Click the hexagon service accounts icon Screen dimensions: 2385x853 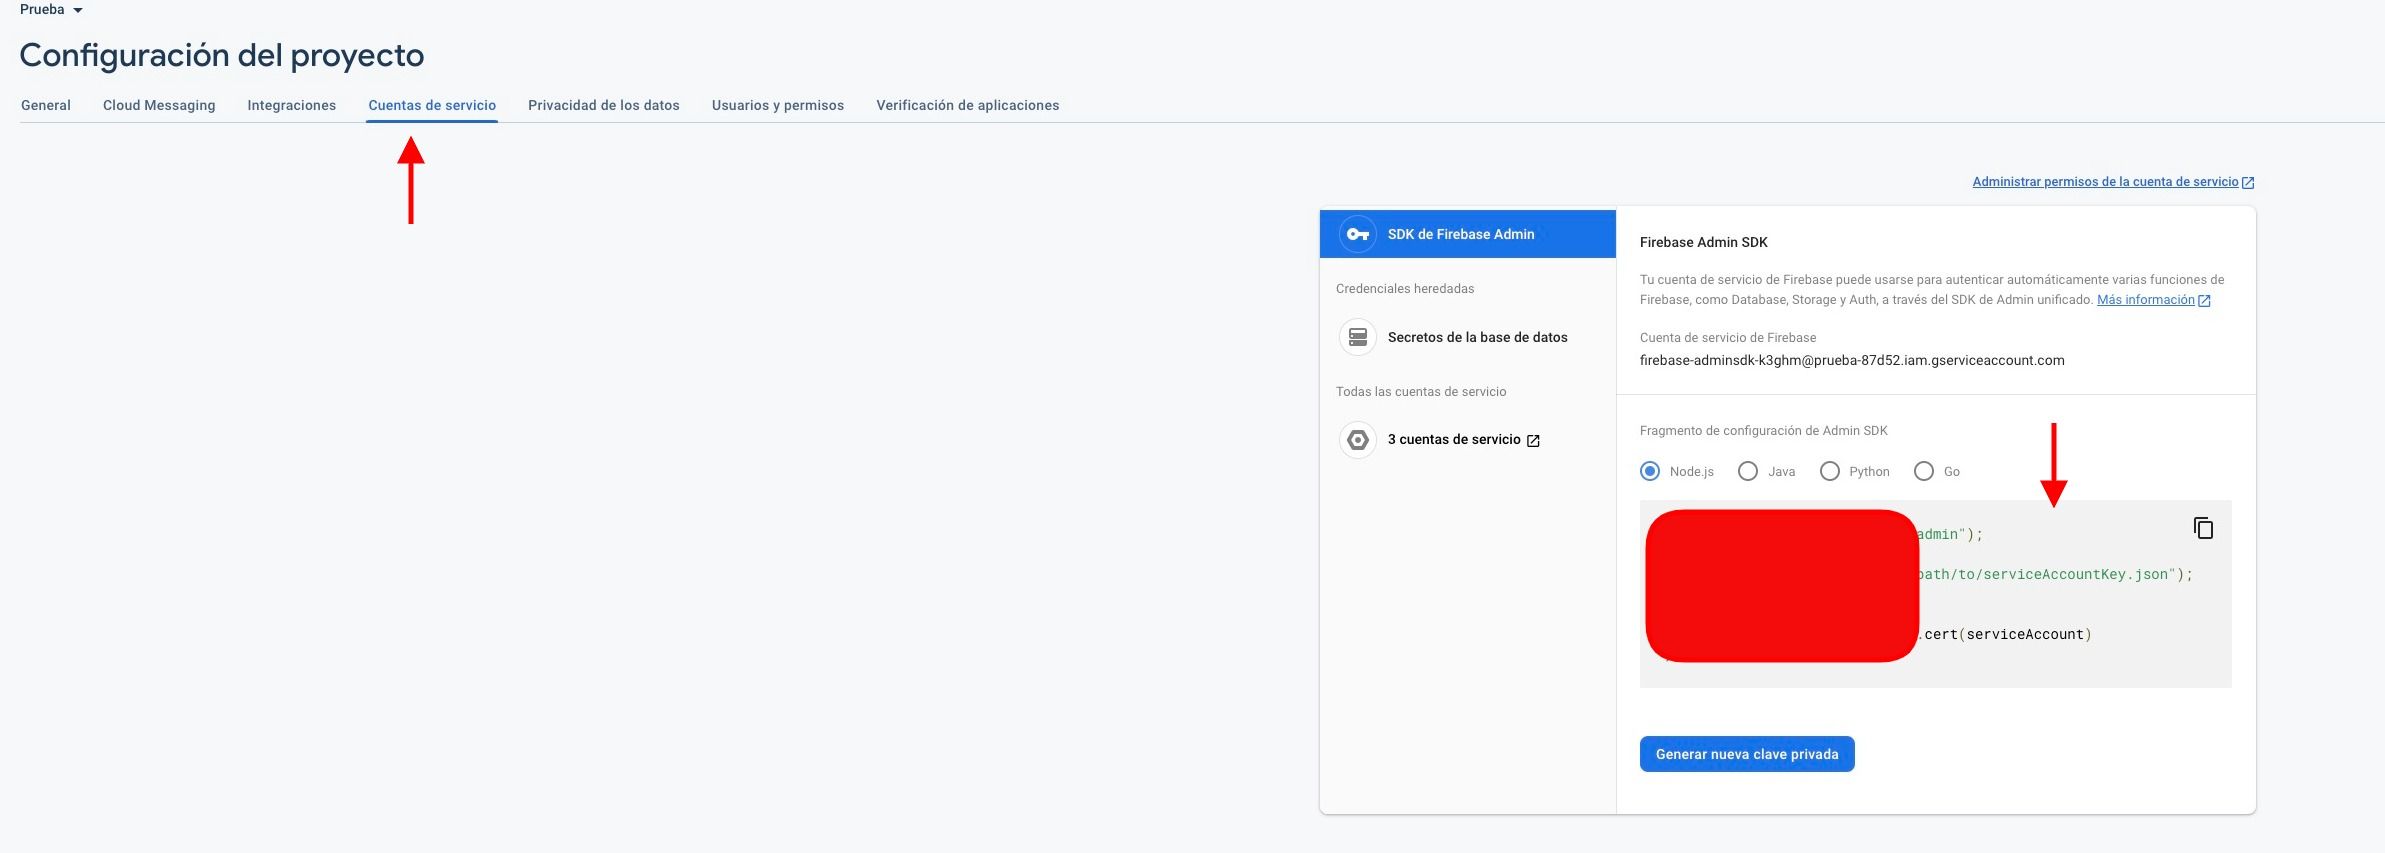(x=1358, y=440)
